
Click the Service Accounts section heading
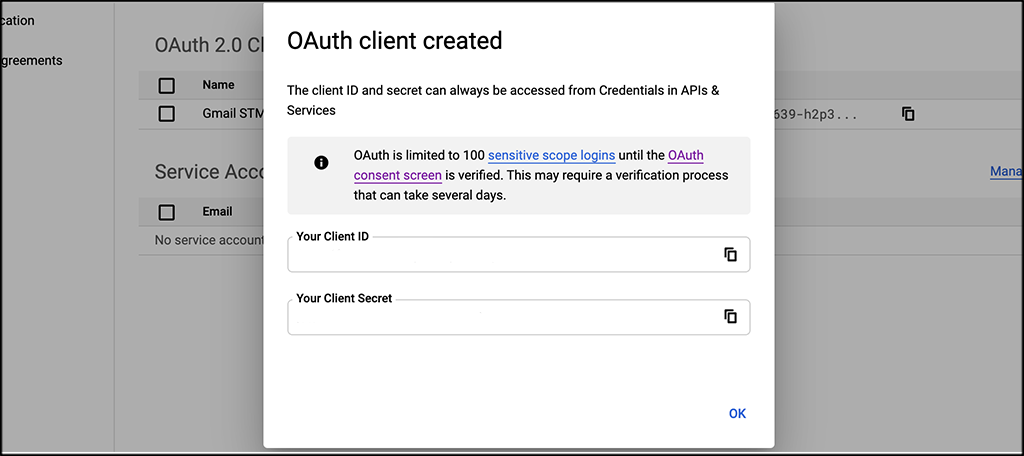[208, 172]
